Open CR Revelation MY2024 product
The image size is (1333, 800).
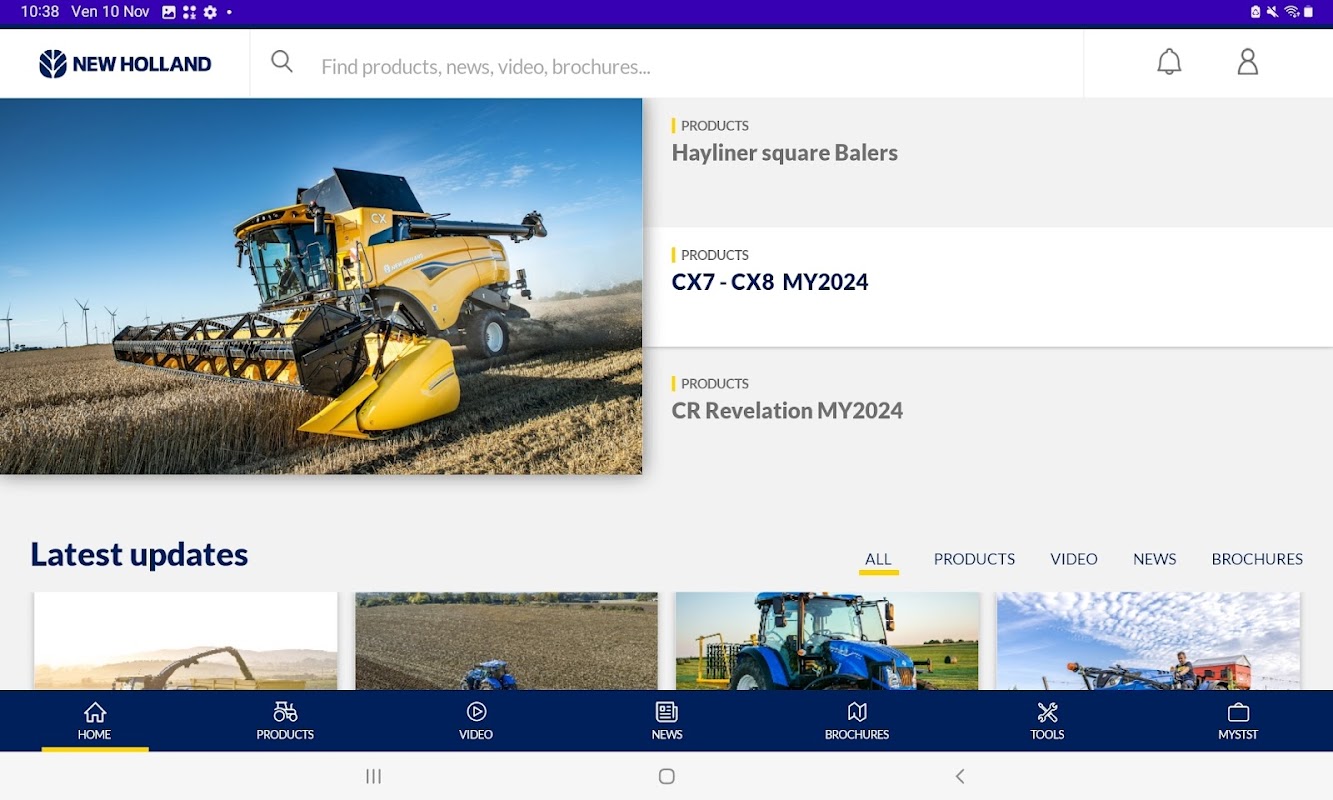tap(988, 411)
